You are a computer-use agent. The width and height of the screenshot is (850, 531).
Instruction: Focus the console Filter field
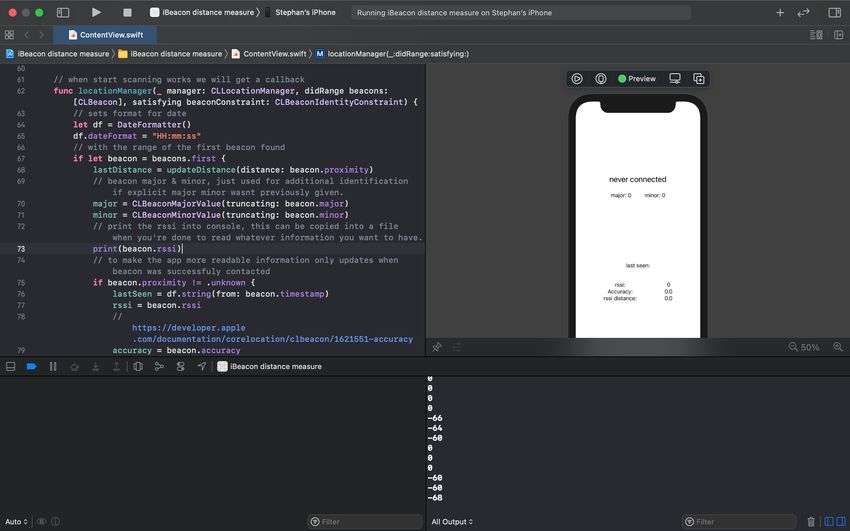point(739,522)
